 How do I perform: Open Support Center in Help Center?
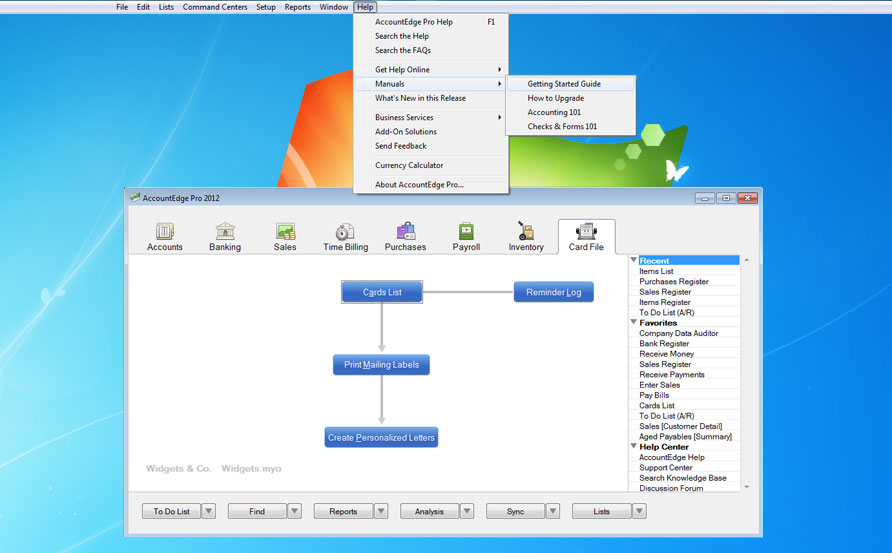666,467
